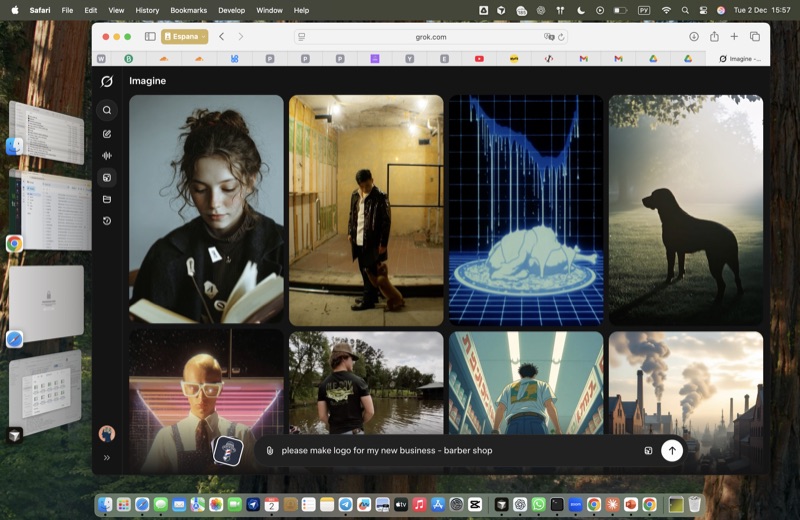Click the translate icon in address bar

click(548, 37)
